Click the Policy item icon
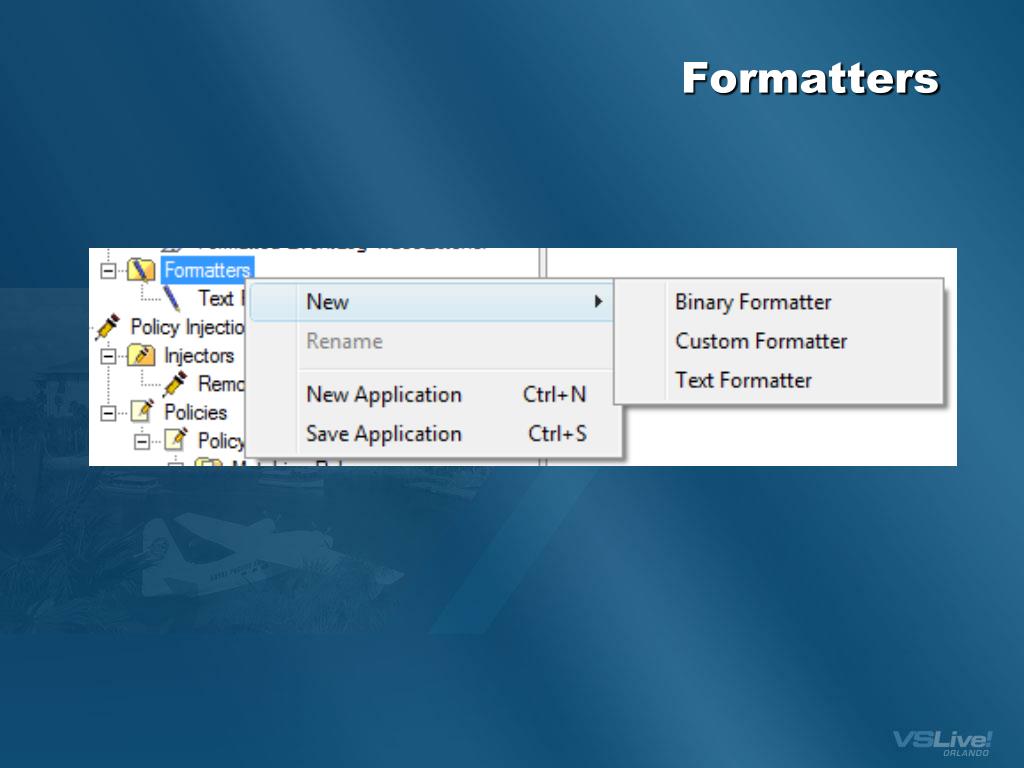1024x768 pixels. point(176,440)
